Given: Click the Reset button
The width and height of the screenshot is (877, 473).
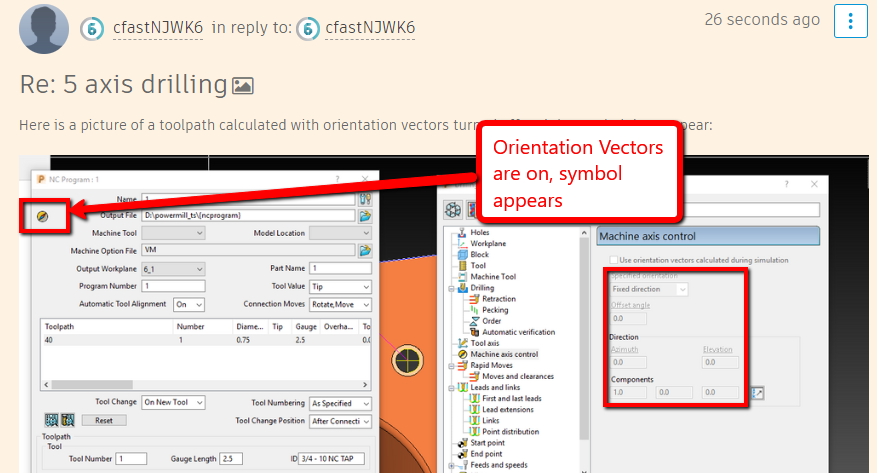Looking at the screenshot, I should tap(104, 420).
